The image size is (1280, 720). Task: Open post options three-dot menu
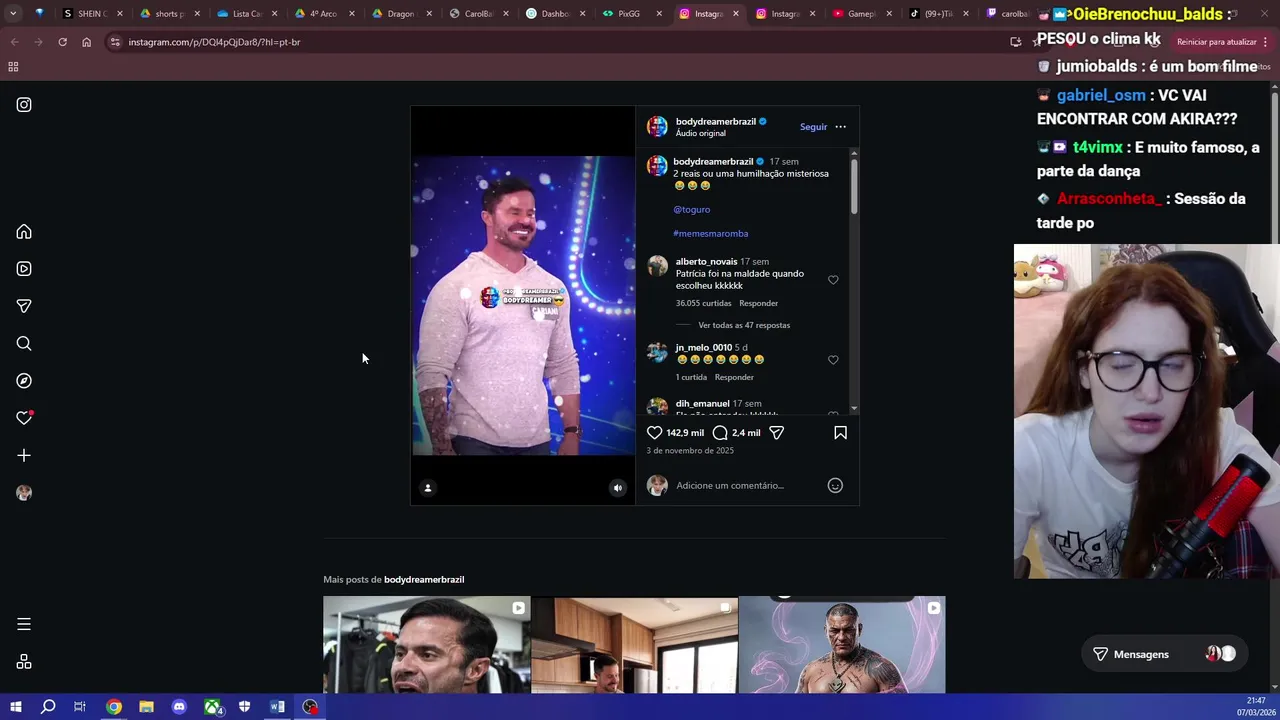[x=840, y=127]
